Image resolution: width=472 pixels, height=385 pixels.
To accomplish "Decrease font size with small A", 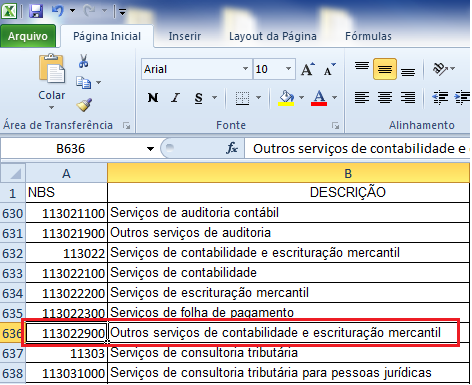I will click(x=330, y=69).
